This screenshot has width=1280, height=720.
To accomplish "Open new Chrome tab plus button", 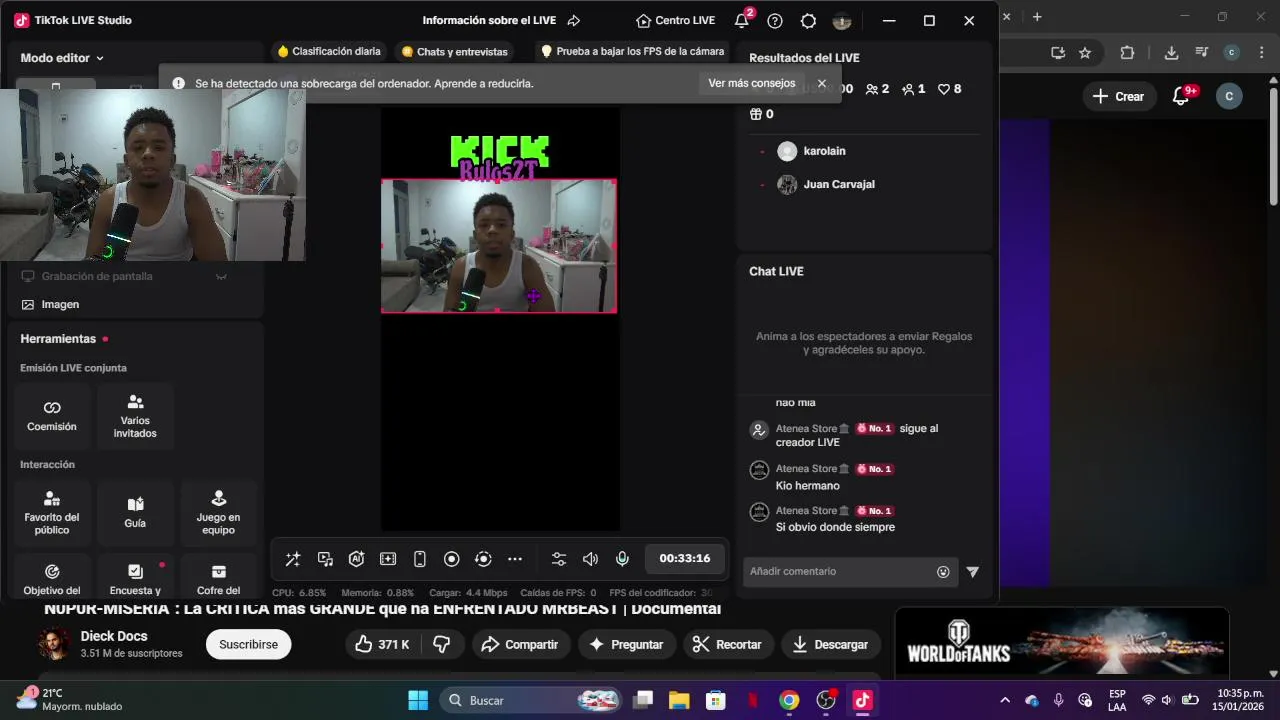I will pyautogui.click(x=1037, y=17).
